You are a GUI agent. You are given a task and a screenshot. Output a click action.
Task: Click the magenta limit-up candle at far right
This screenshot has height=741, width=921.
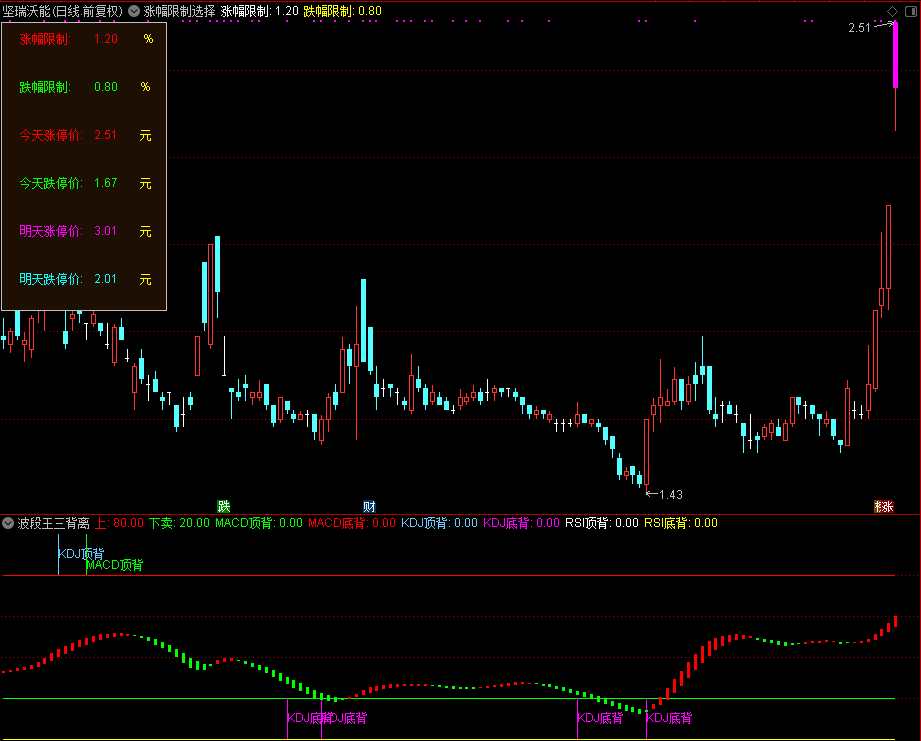click(x=896, y=56)
